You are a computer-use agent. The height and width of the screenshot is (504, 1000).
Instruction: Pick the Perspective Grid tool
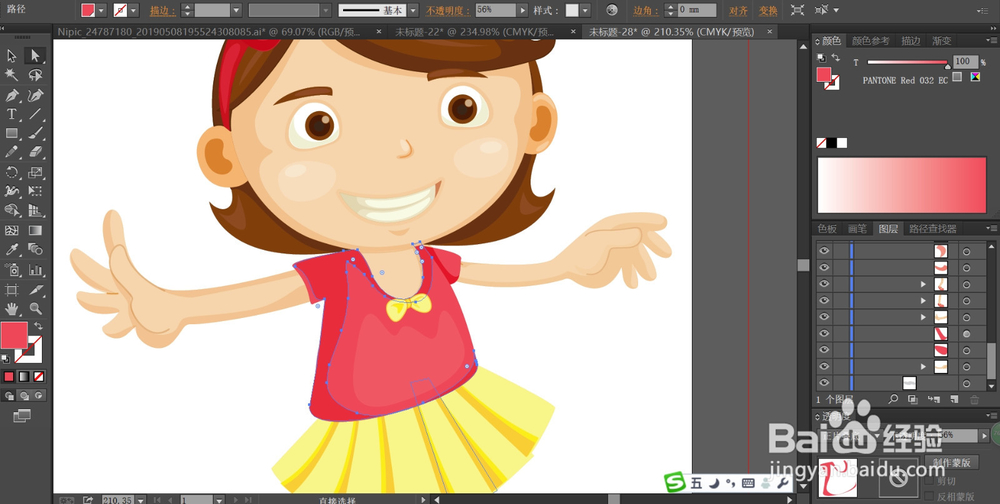pos(35,211)
